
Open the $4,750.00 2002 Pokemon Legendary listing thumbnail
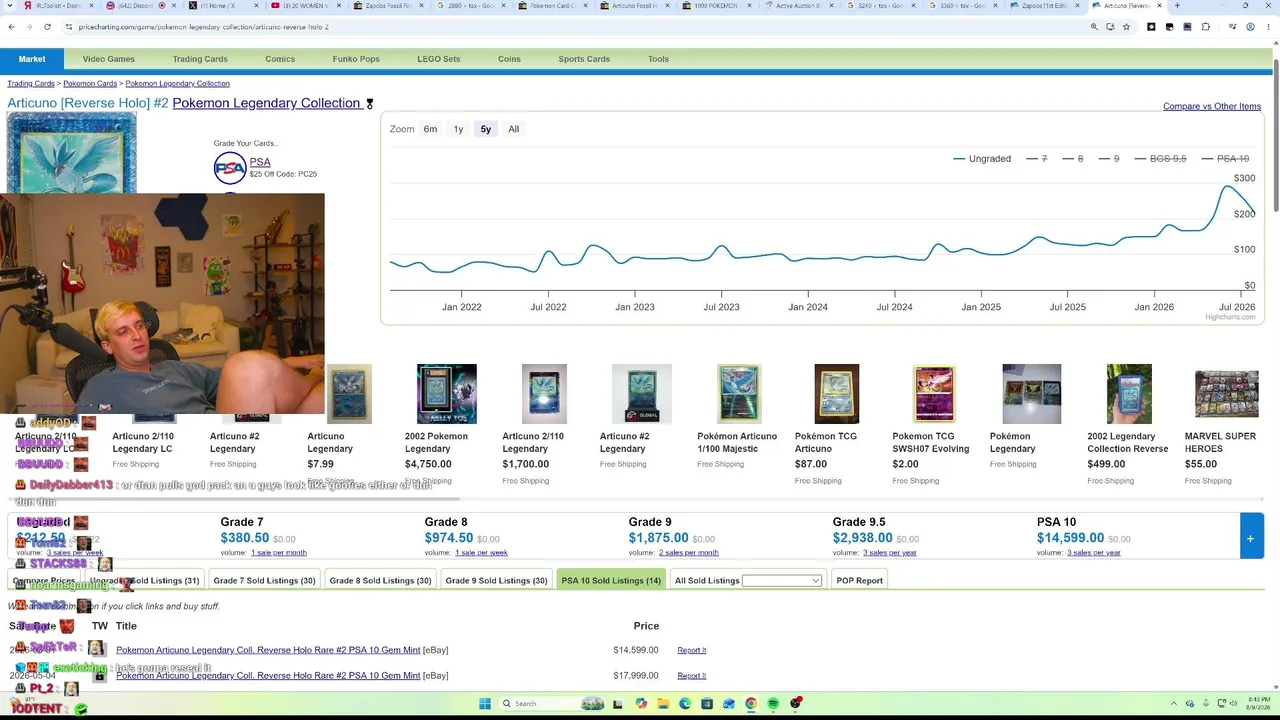click(x=447, y=394)
